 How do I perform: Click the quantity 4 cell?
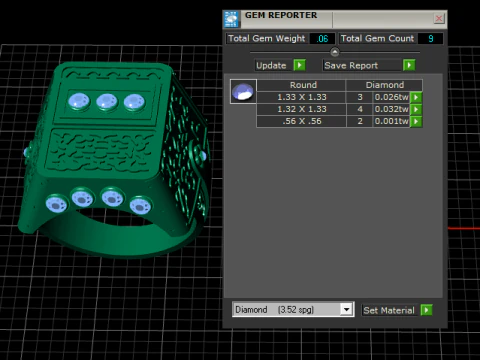[x=360, y=109]
